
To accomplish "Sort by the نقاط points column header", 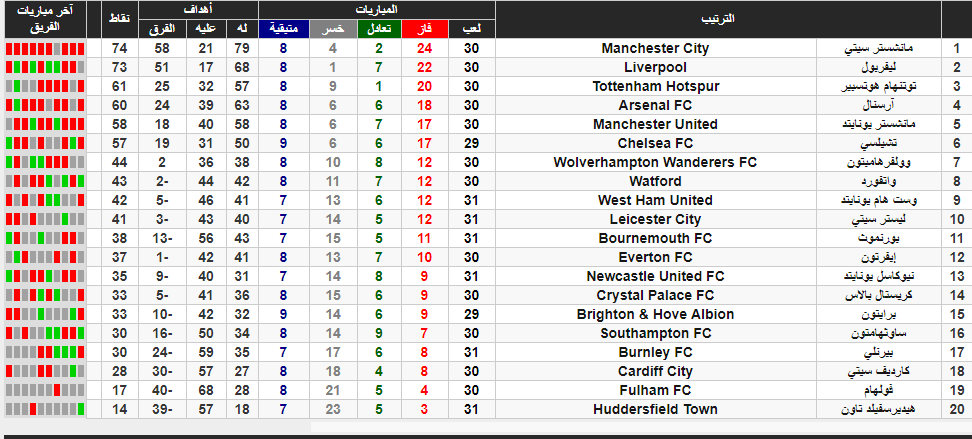I will pos(120,19).
